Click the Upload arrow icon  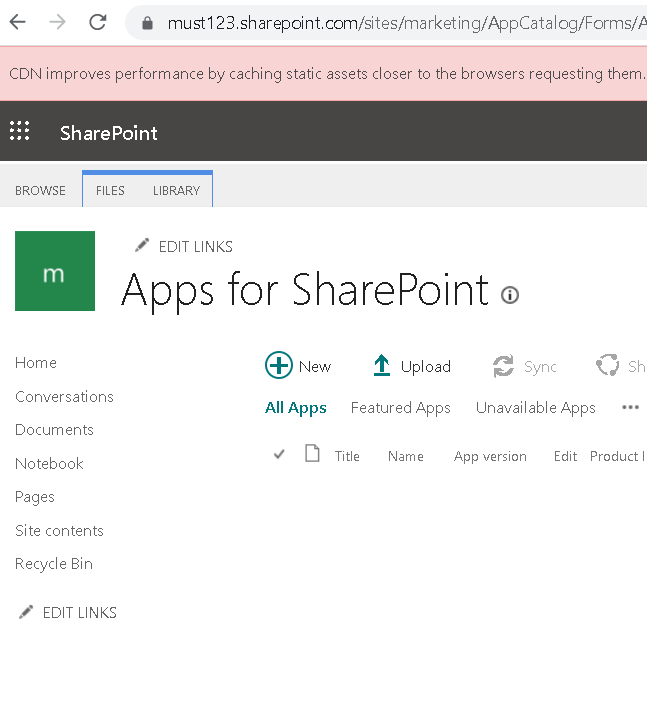pyautogui.click(x=382, y=365)
